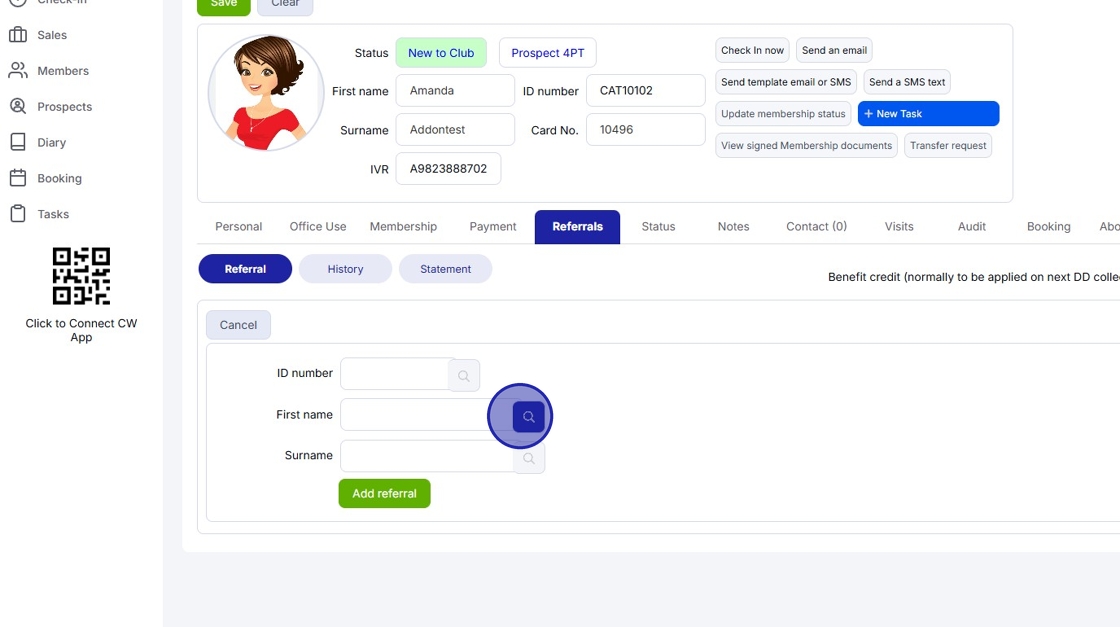Click Send an email button
1120x627 pixels.
point(834,50)
